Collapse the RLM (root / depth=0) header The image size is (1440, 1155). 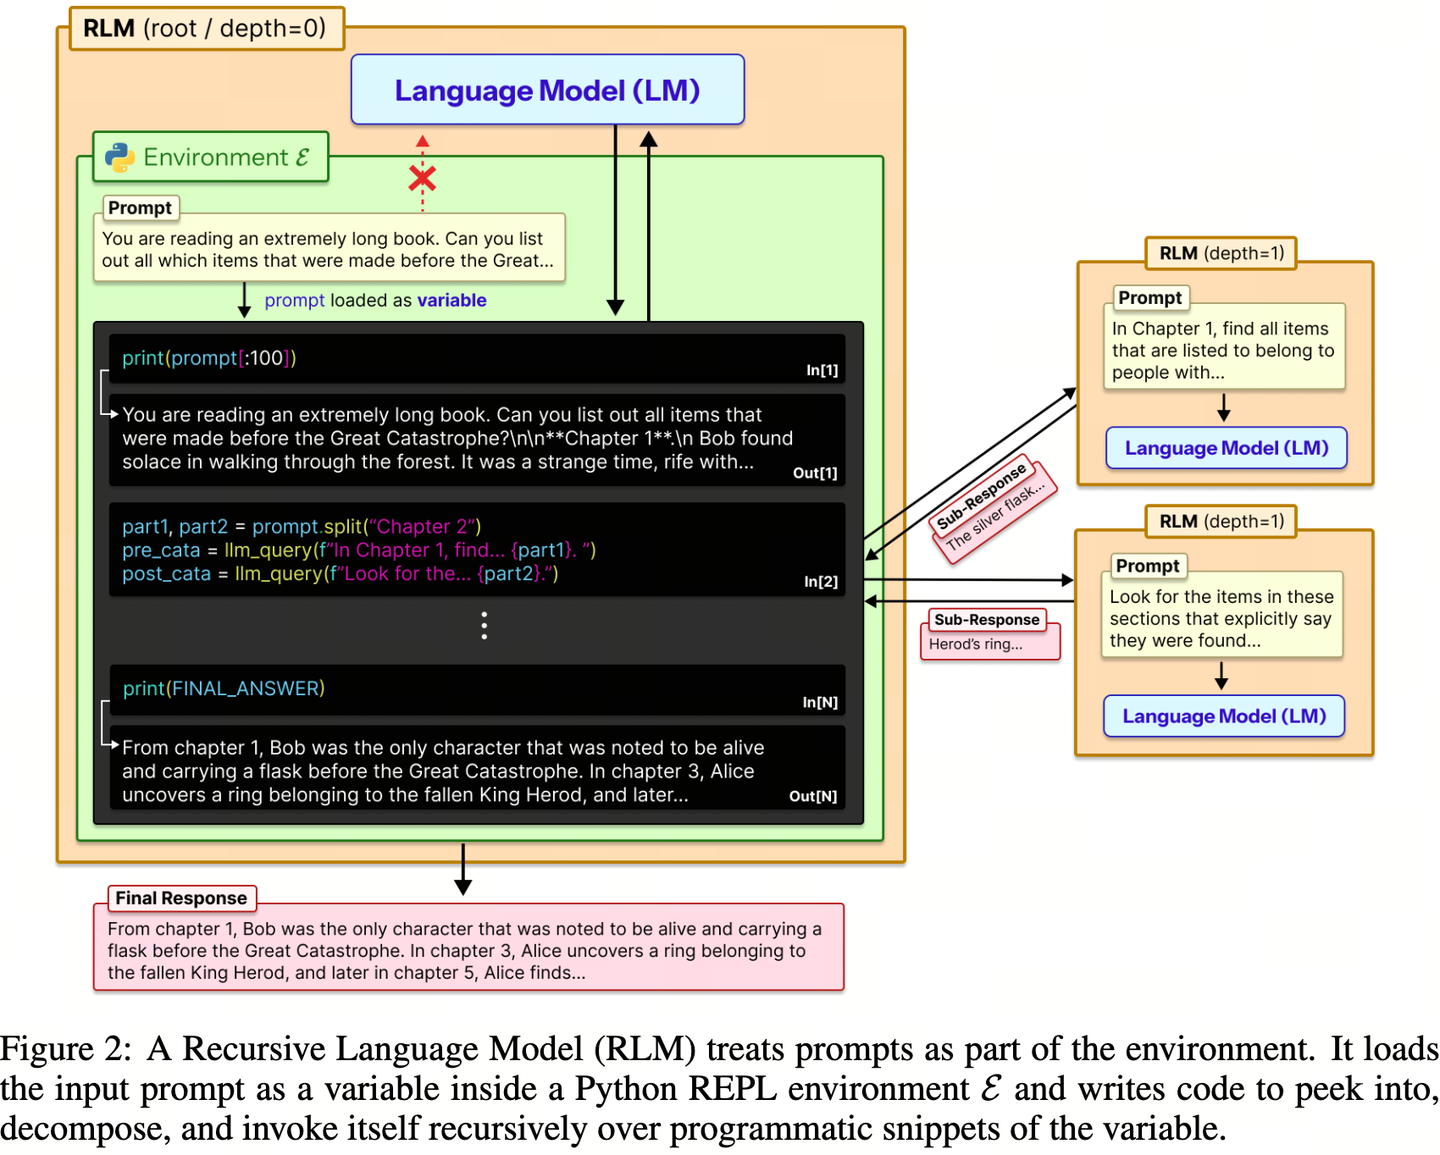(x=205, y=28)
